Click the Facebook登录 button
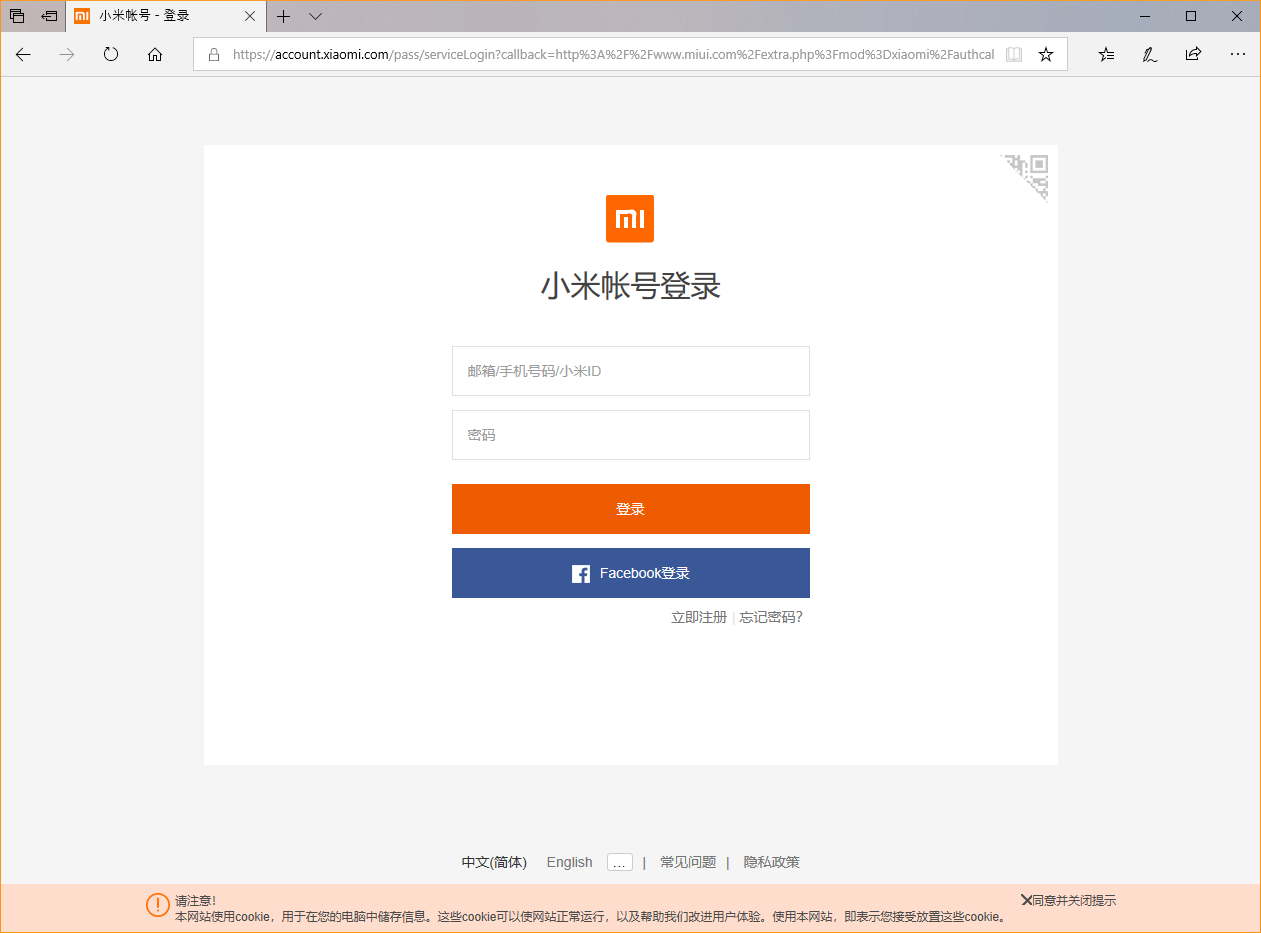Viewport: 1261px width, 933px height. (630, 573)
